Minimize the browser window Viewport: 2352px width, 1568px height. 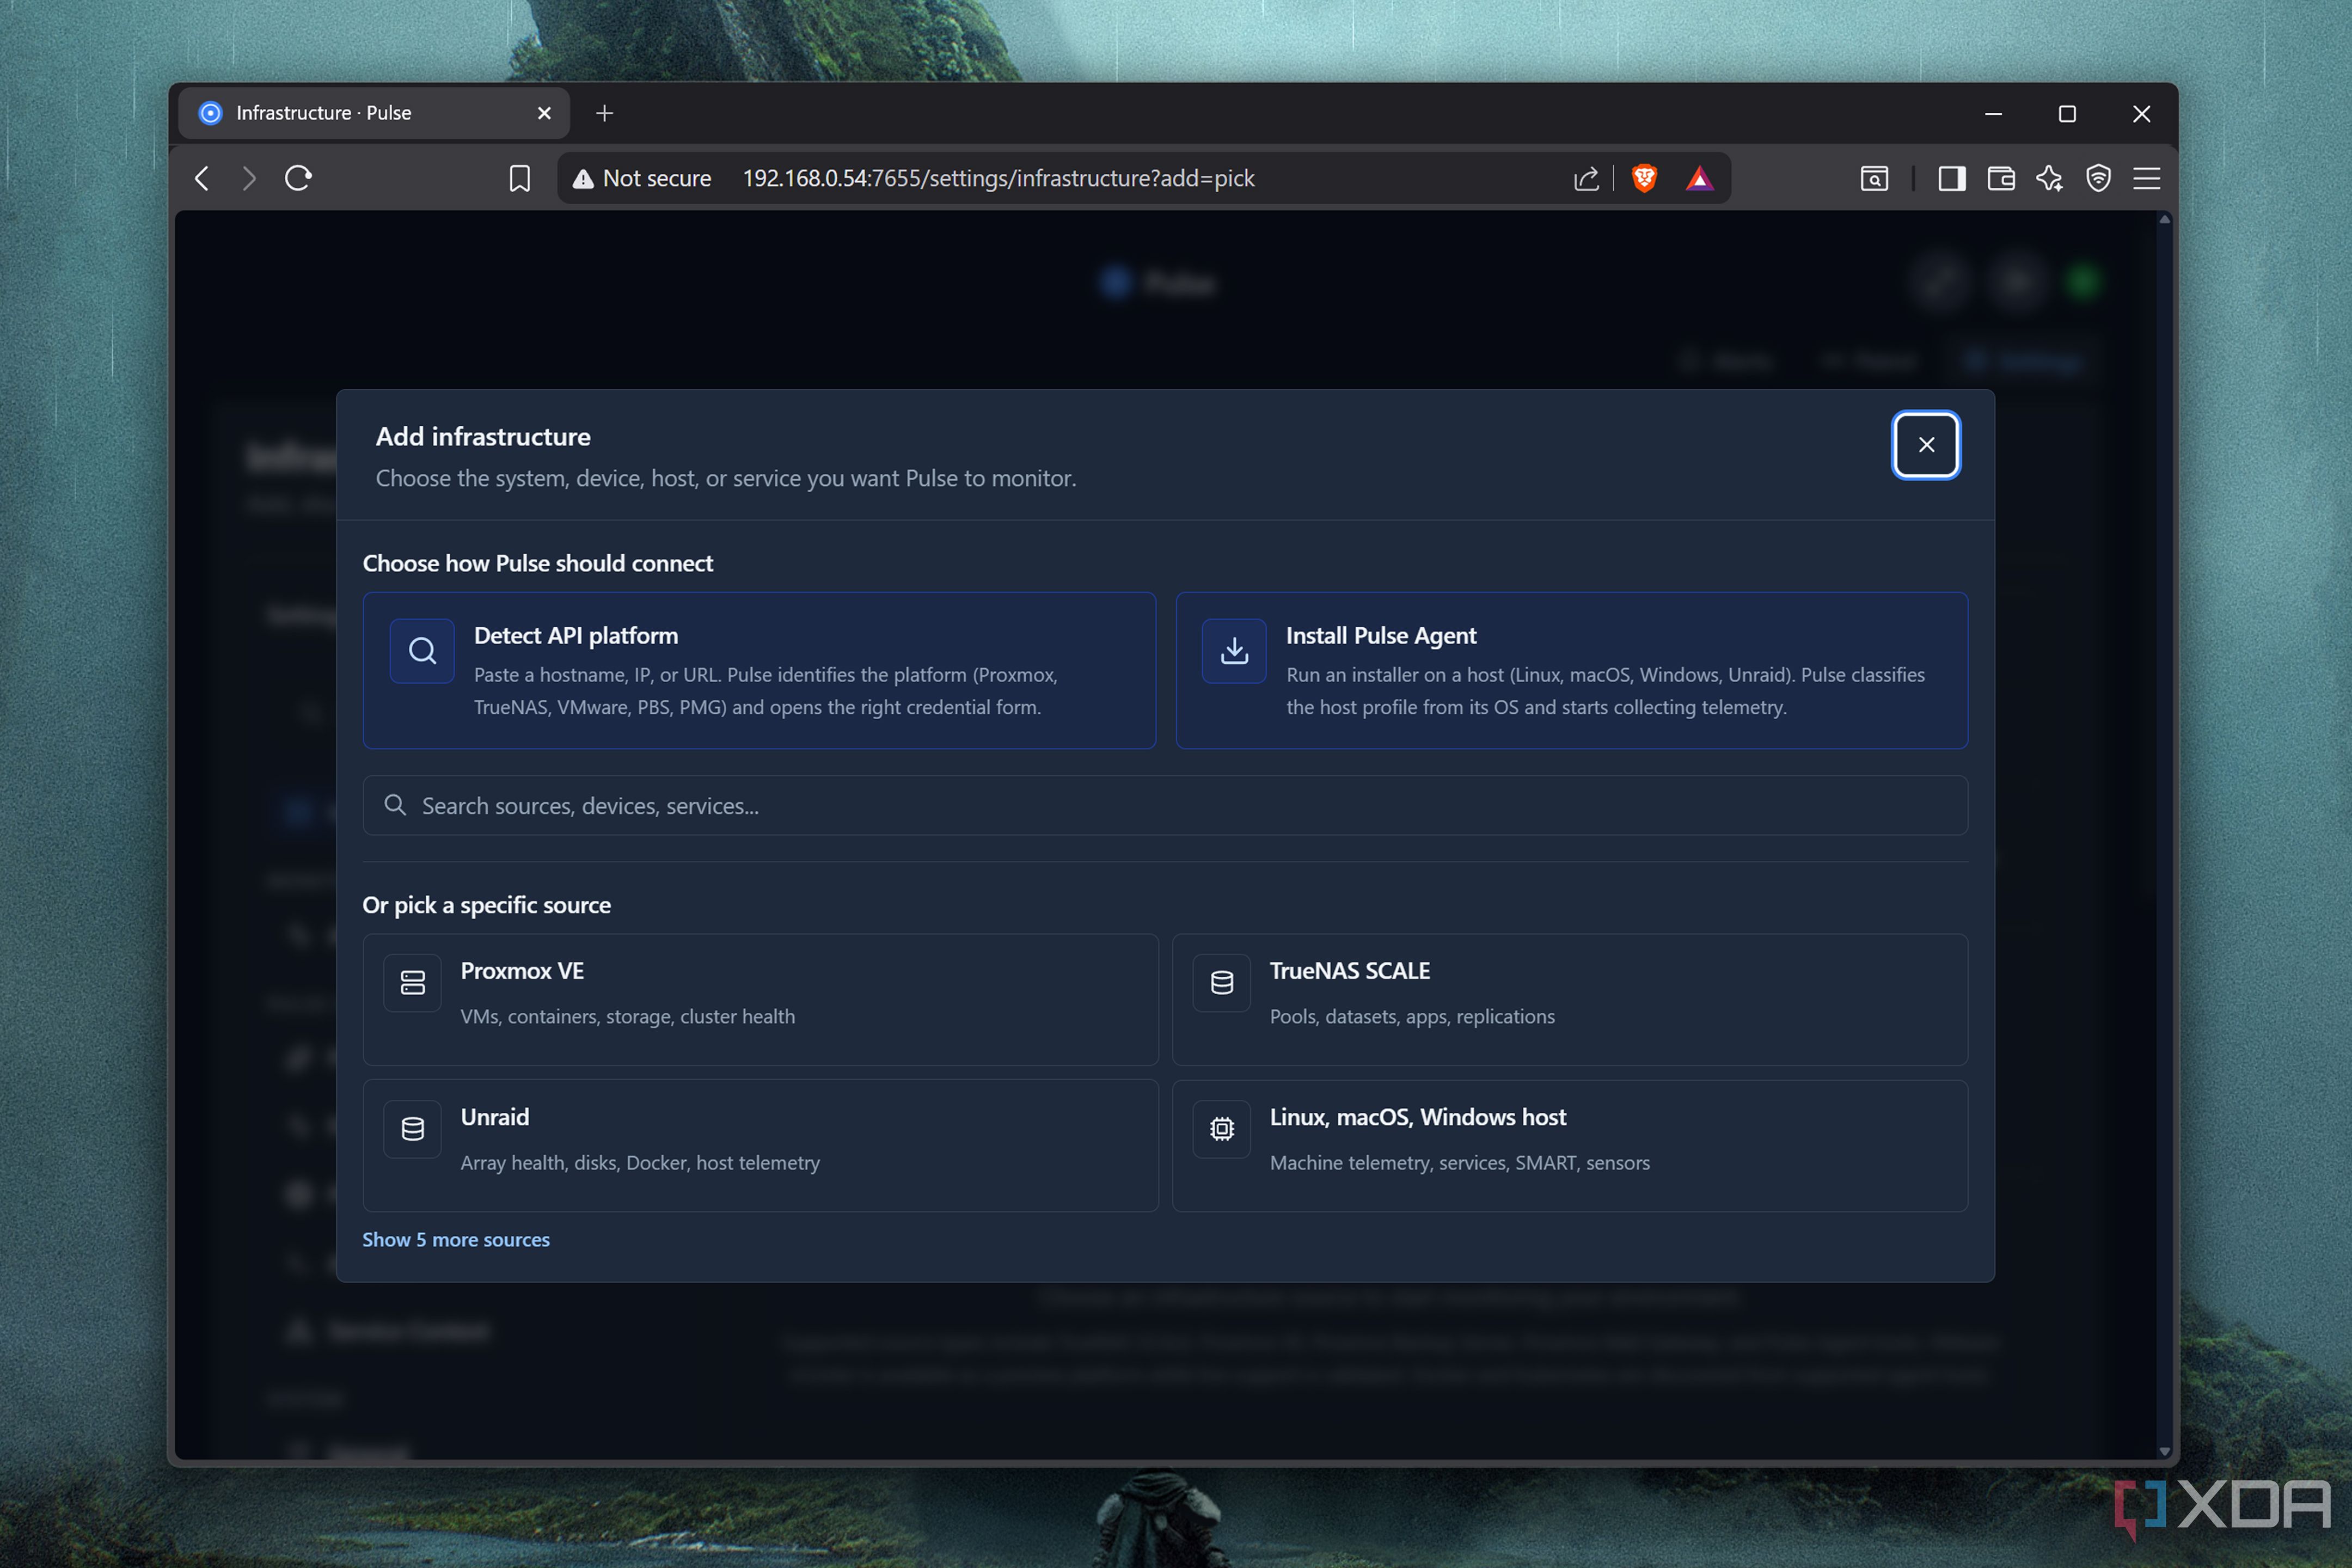1993,113
